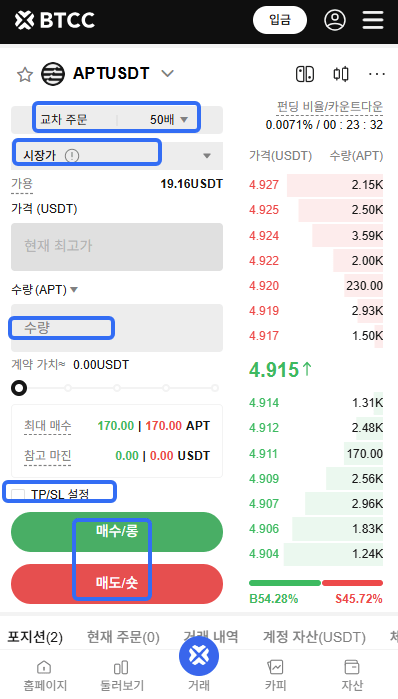Click the 매수/롱 buy button
Screen dimensions: 398x699
117,532
